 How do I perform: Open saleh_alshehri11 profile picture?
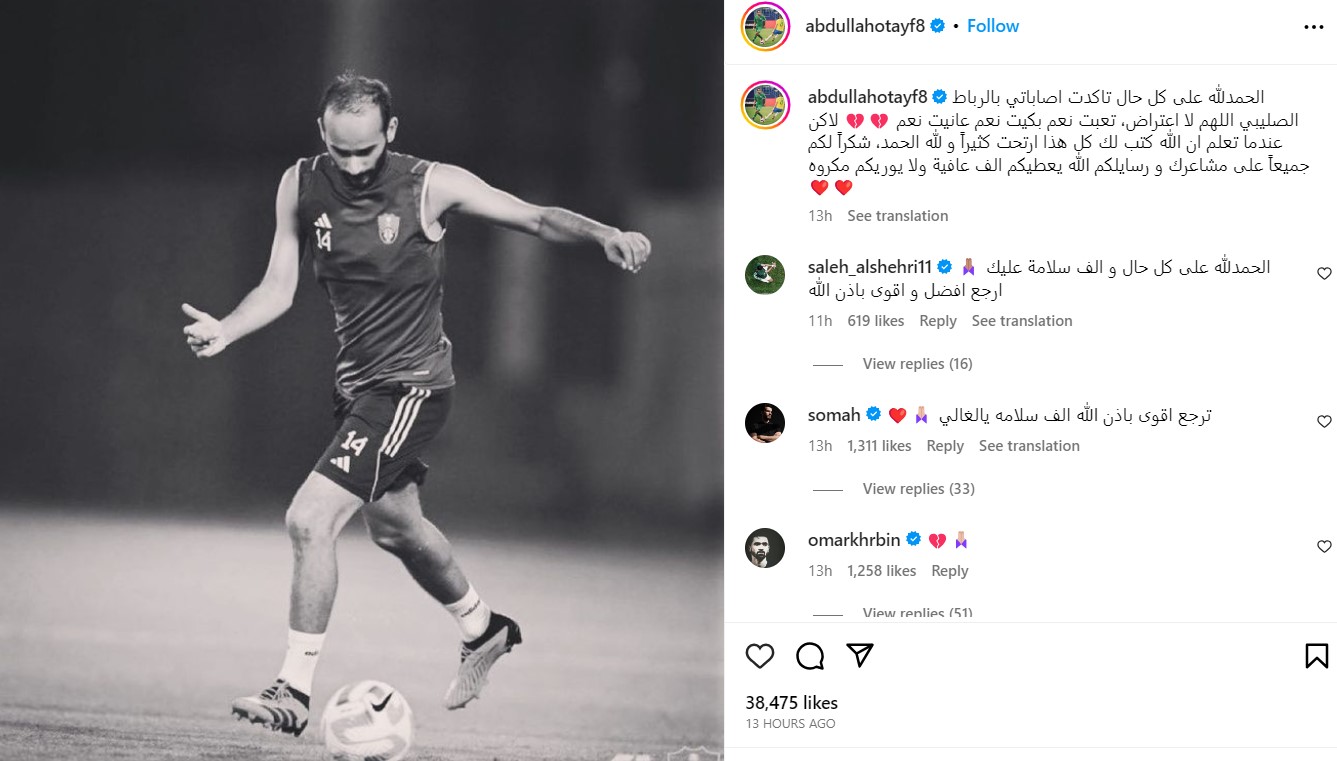765,274
